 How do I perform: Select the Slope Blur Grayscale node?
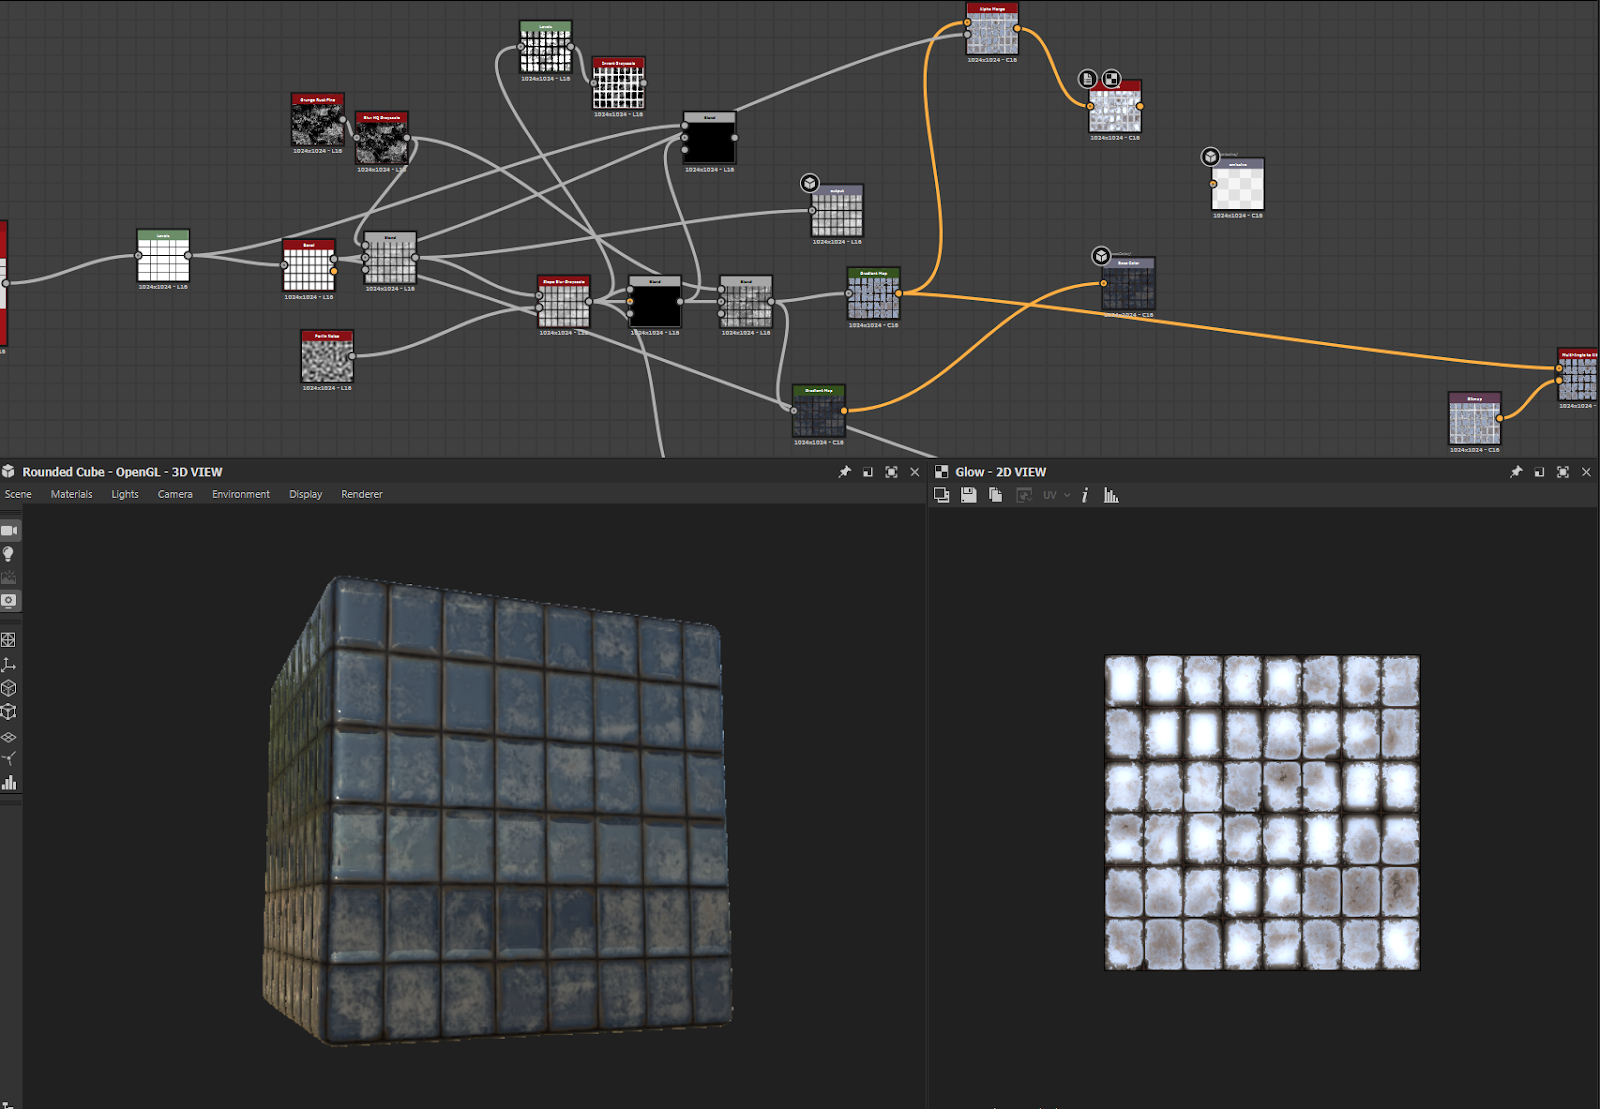564,302
